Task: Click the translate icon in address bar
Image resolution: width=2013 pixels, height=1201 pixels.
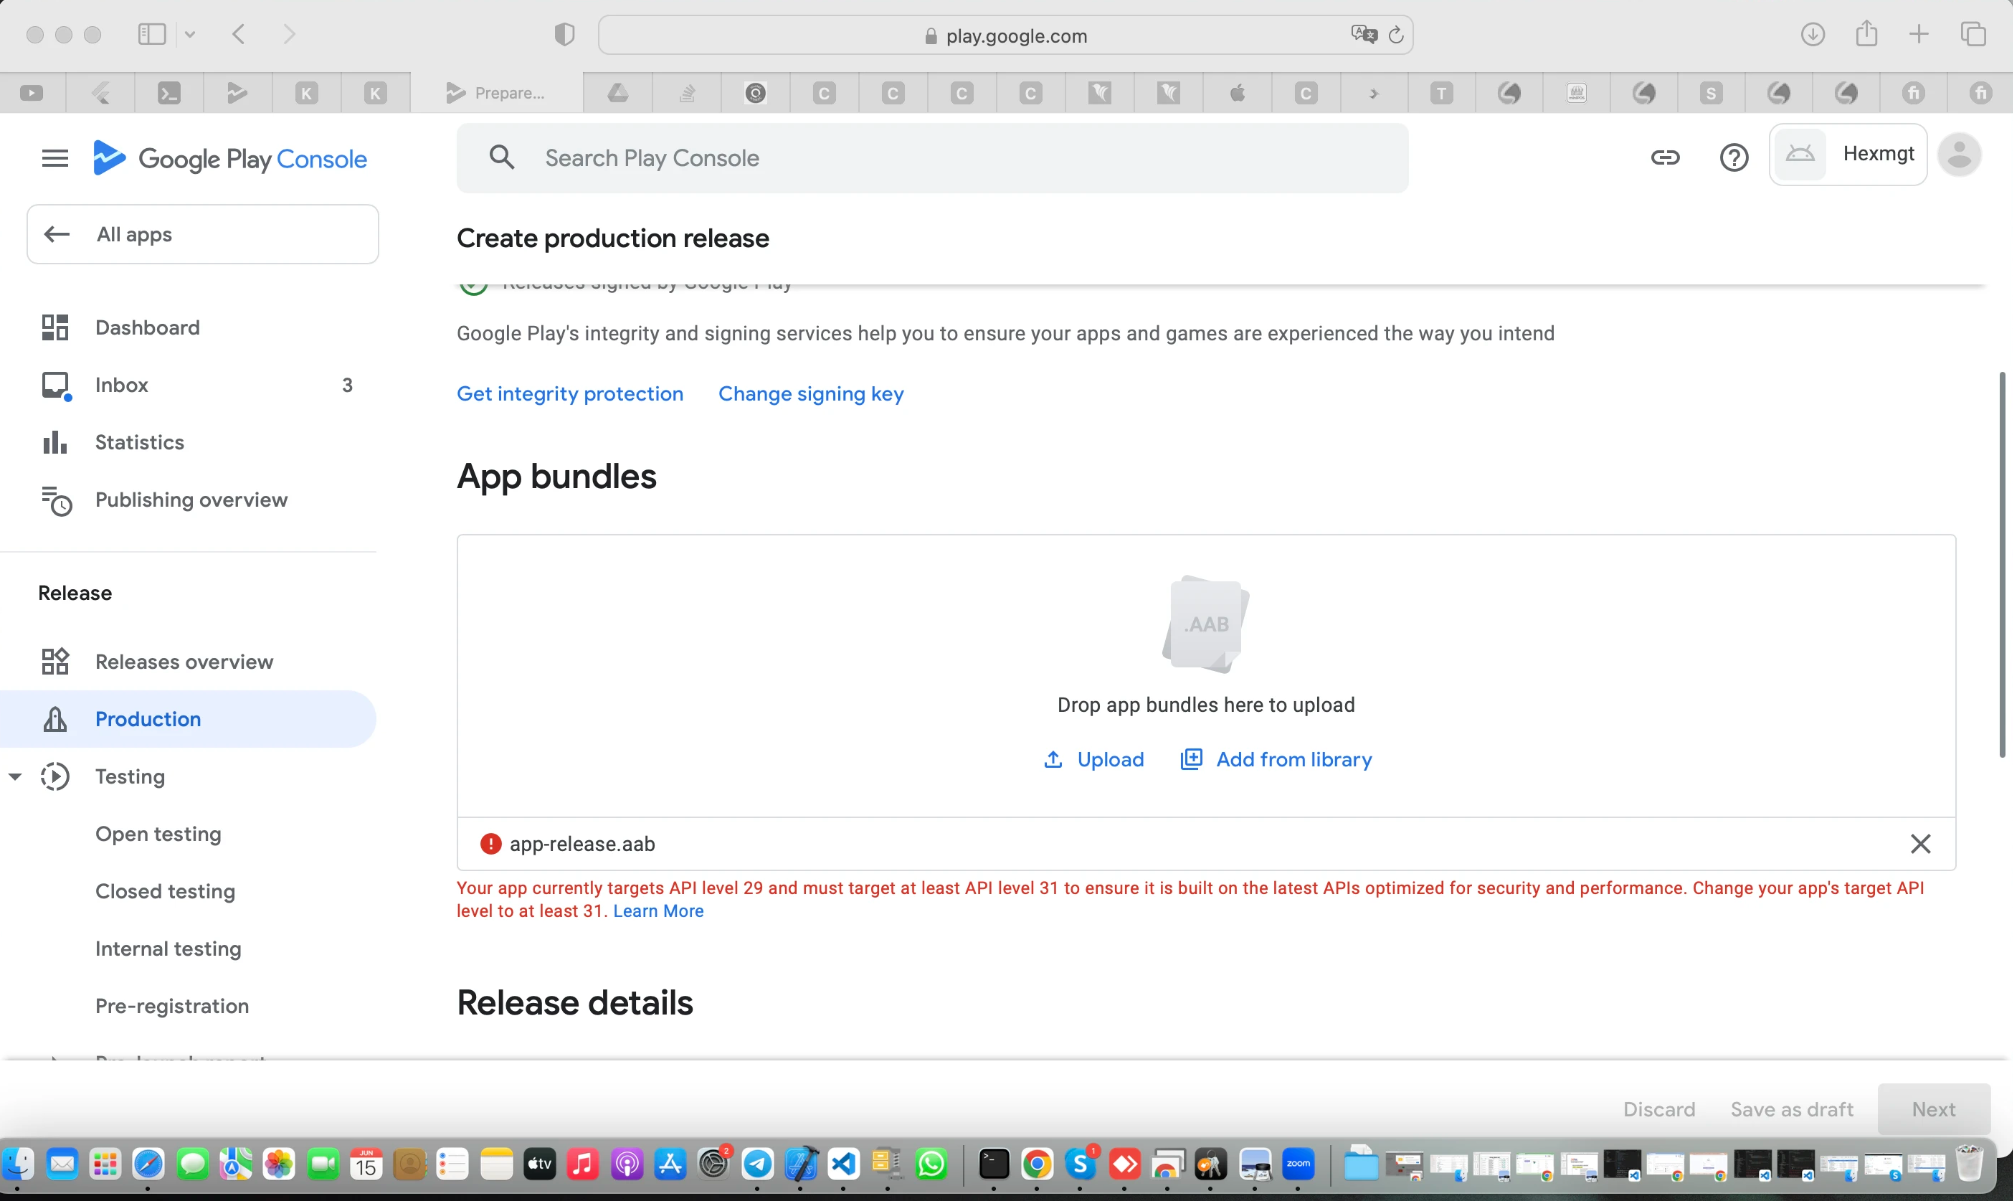Action: (x=1363, y=35)
